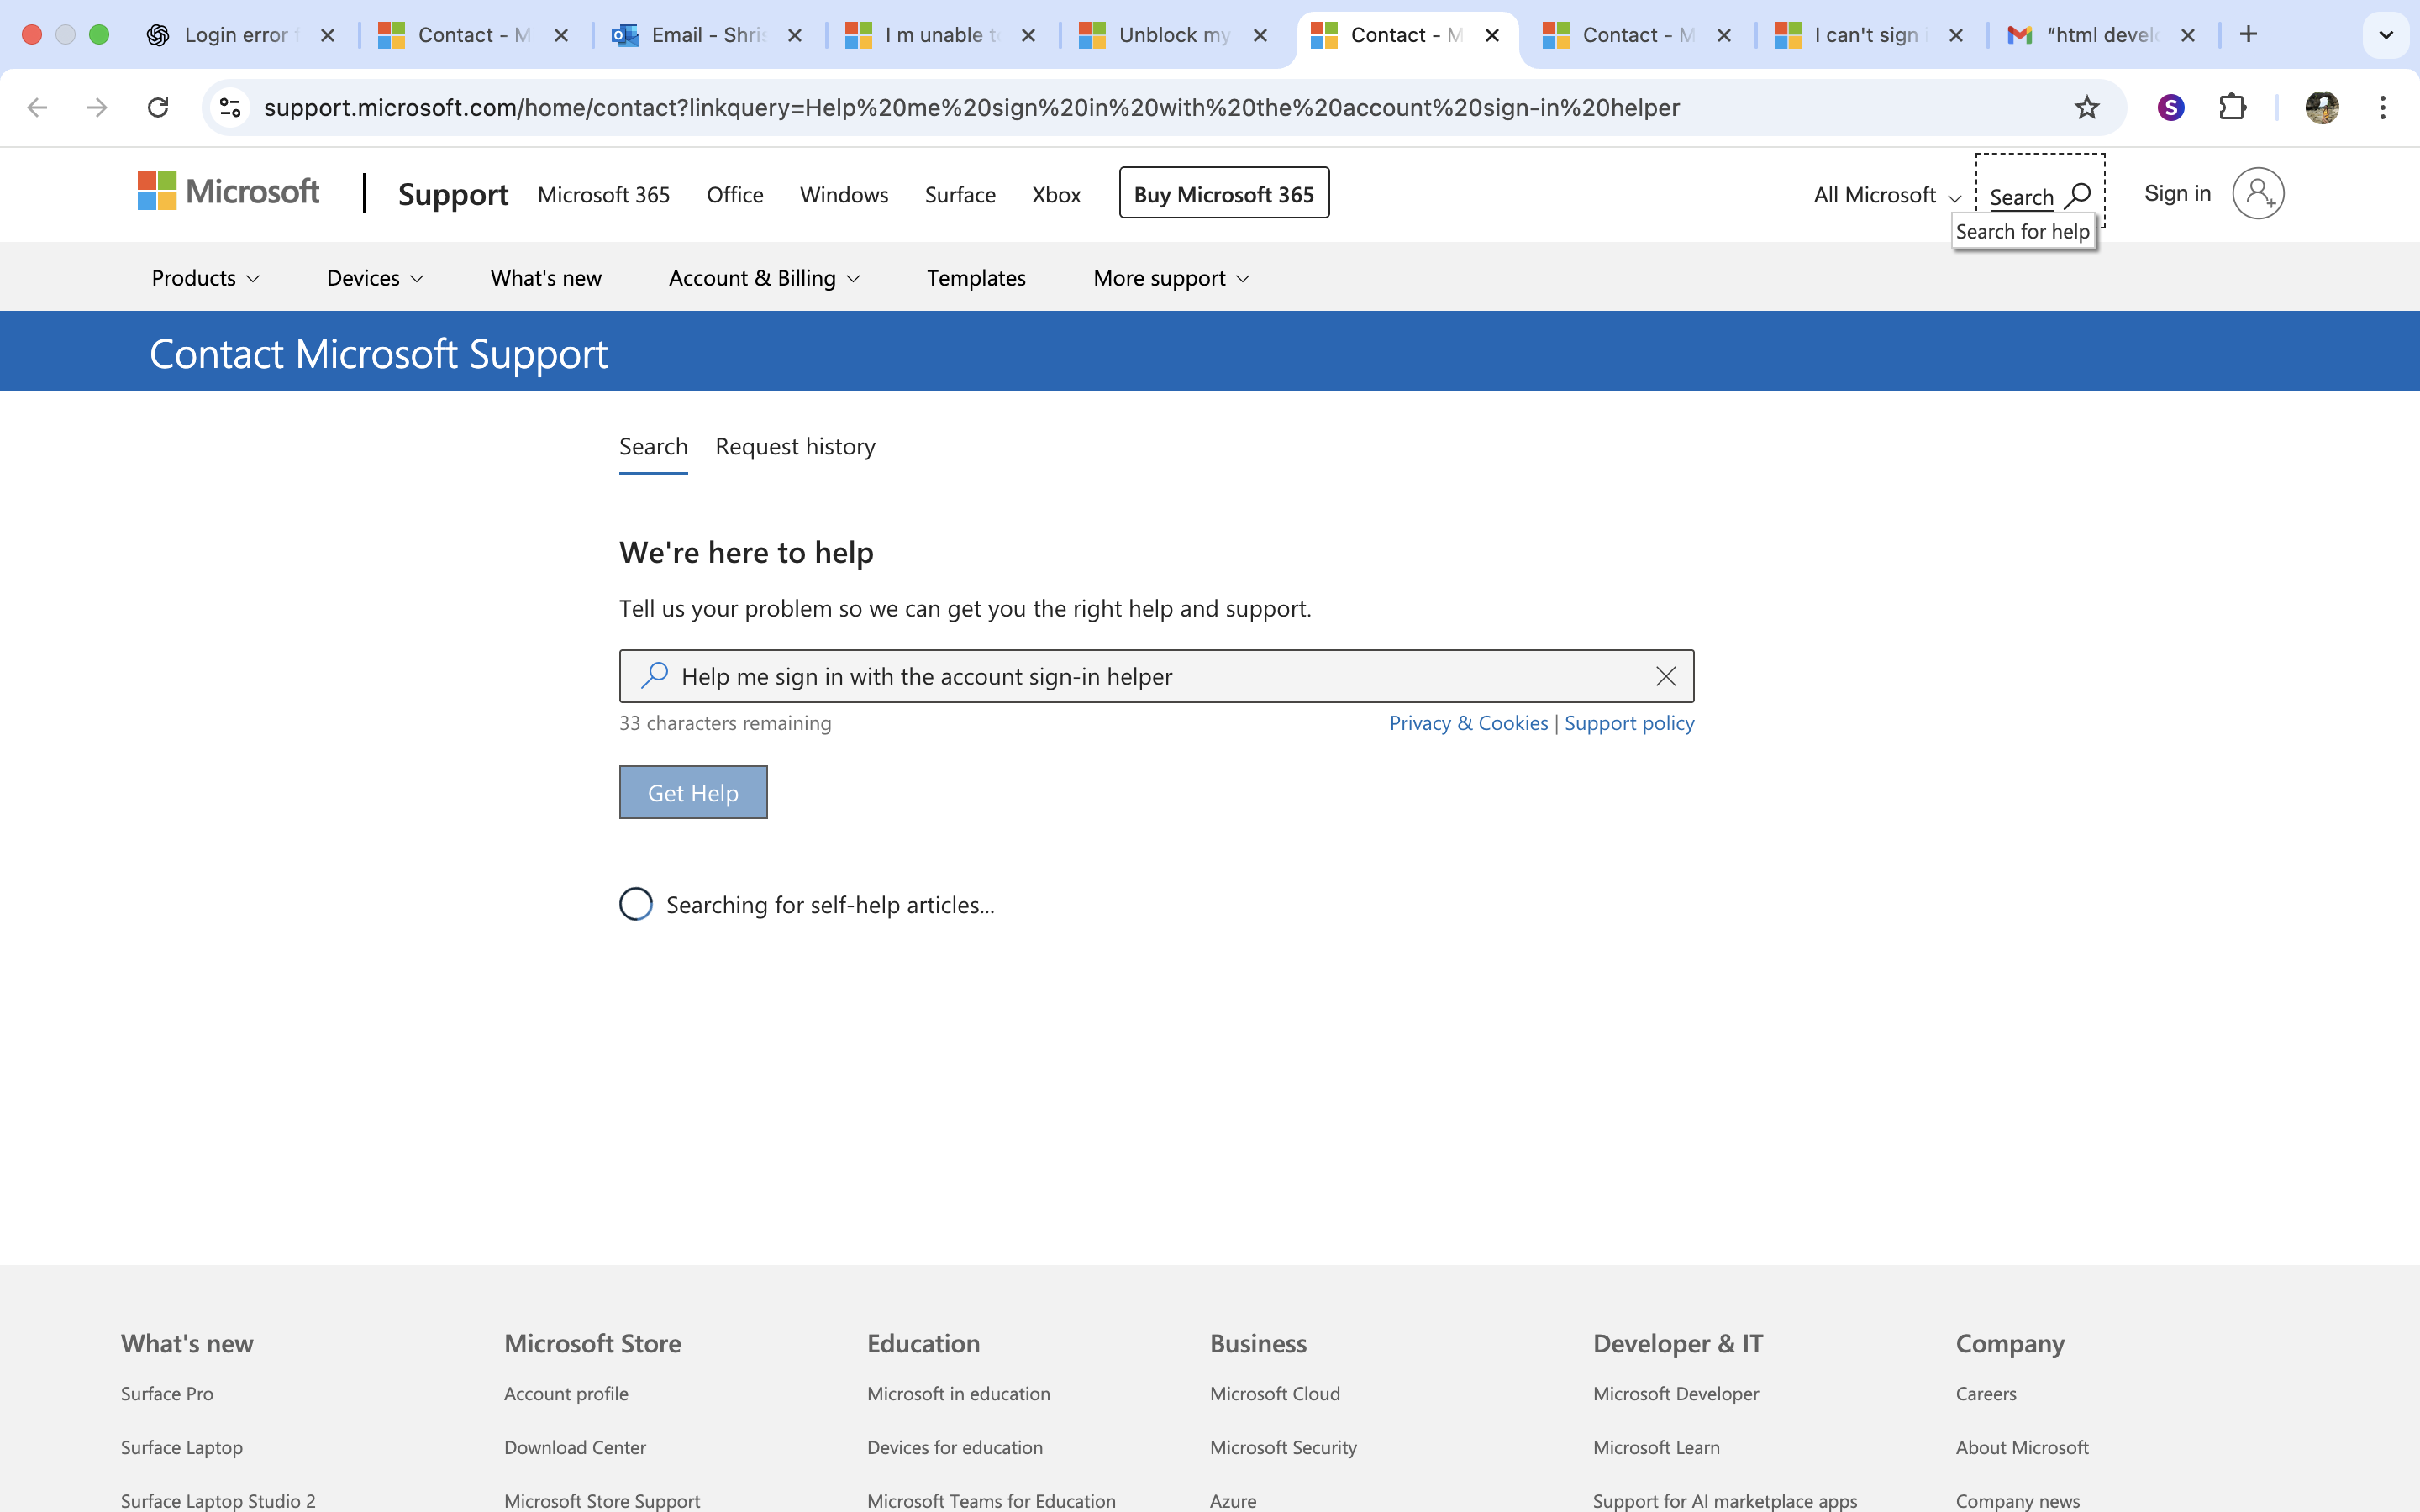The height and width of the screenshot is (1512, 2420).
Task: Expand the Devices menu
Action: tap(375, 278)
